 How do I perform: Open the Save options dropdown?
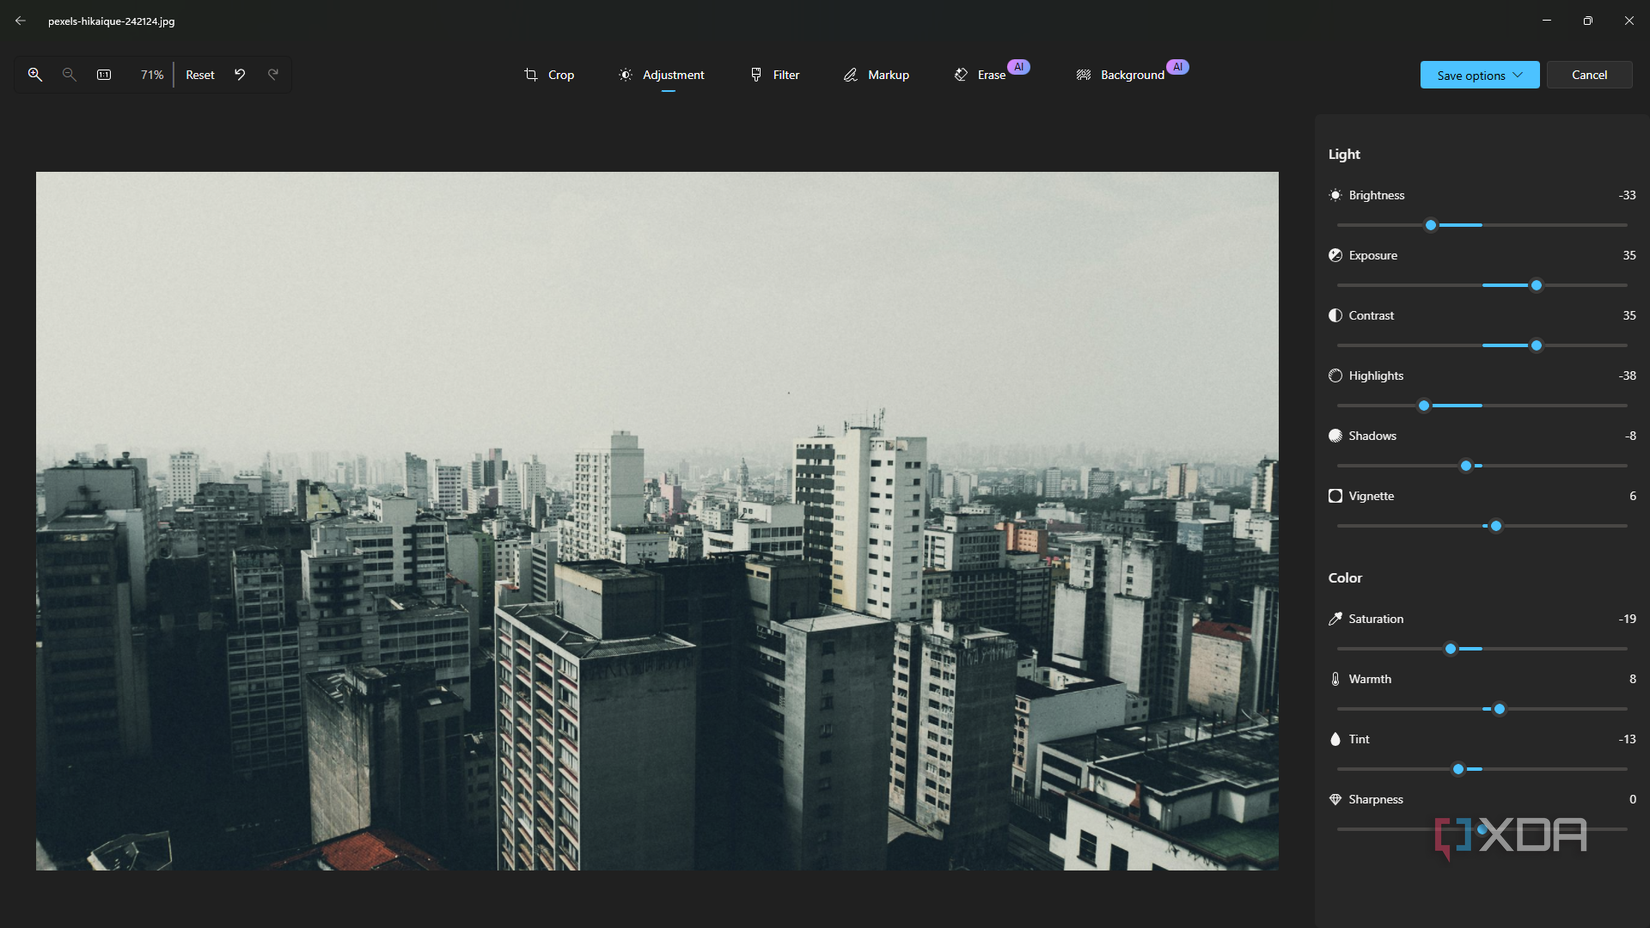tap(1479, 74)
